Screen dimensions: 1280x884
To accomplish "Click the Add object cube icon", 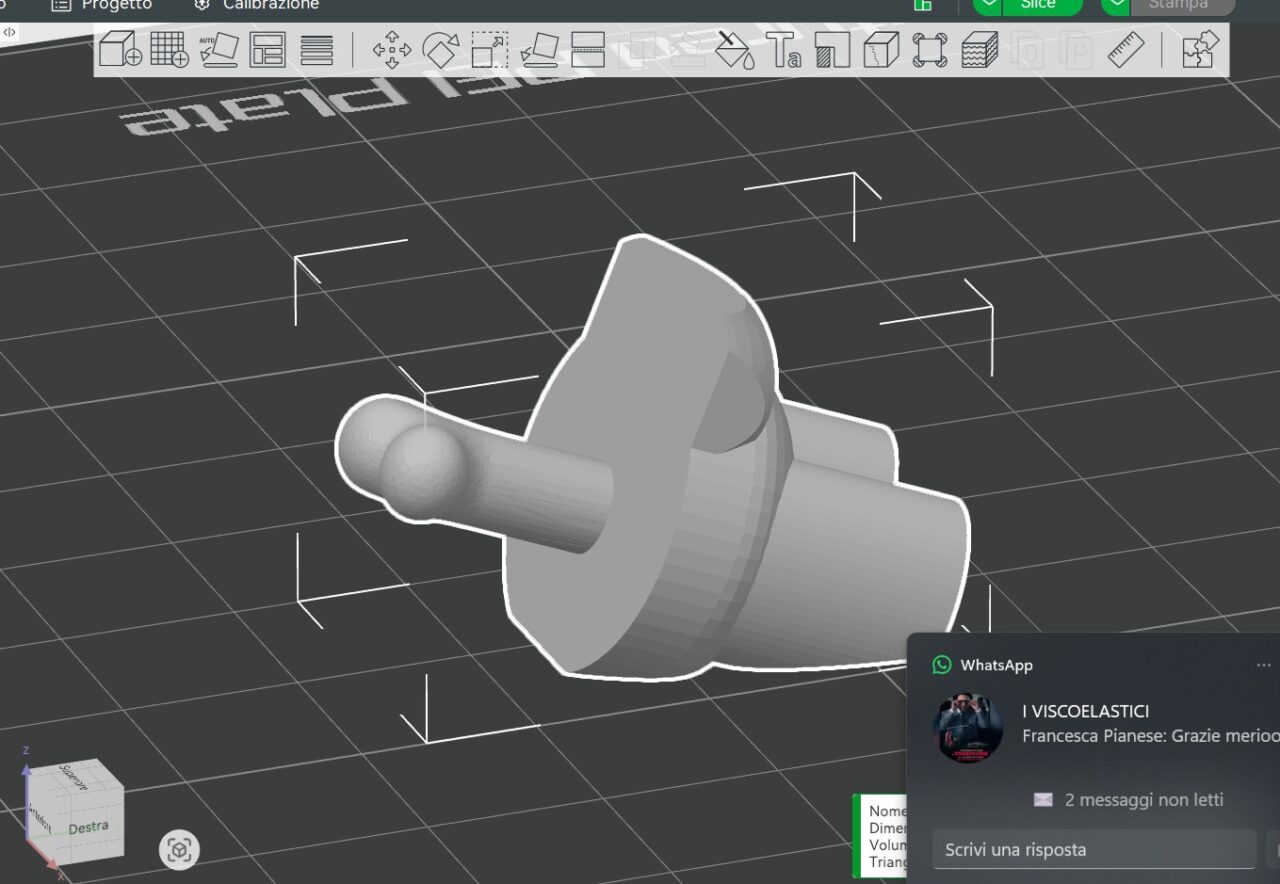I will (120, 49).
